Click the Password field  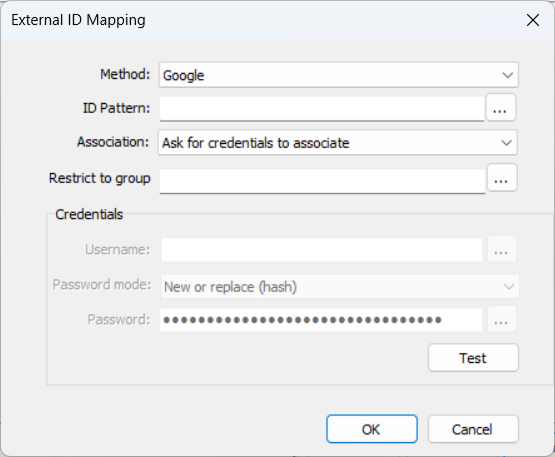click(x=321, y=320)
